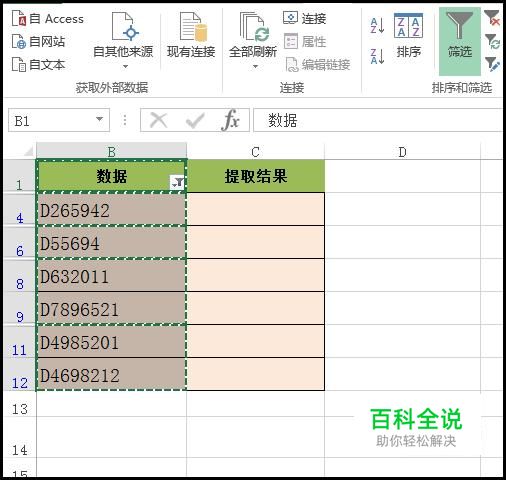Open filter dropdown in 数据 header
The image size is (506, 480).
[177, 182]
